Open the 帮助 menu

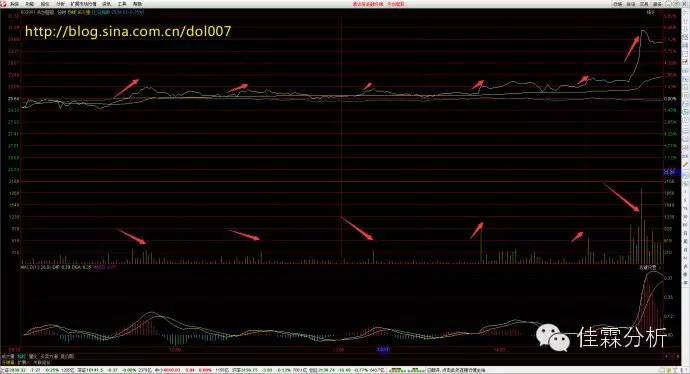tap(138, 4)
